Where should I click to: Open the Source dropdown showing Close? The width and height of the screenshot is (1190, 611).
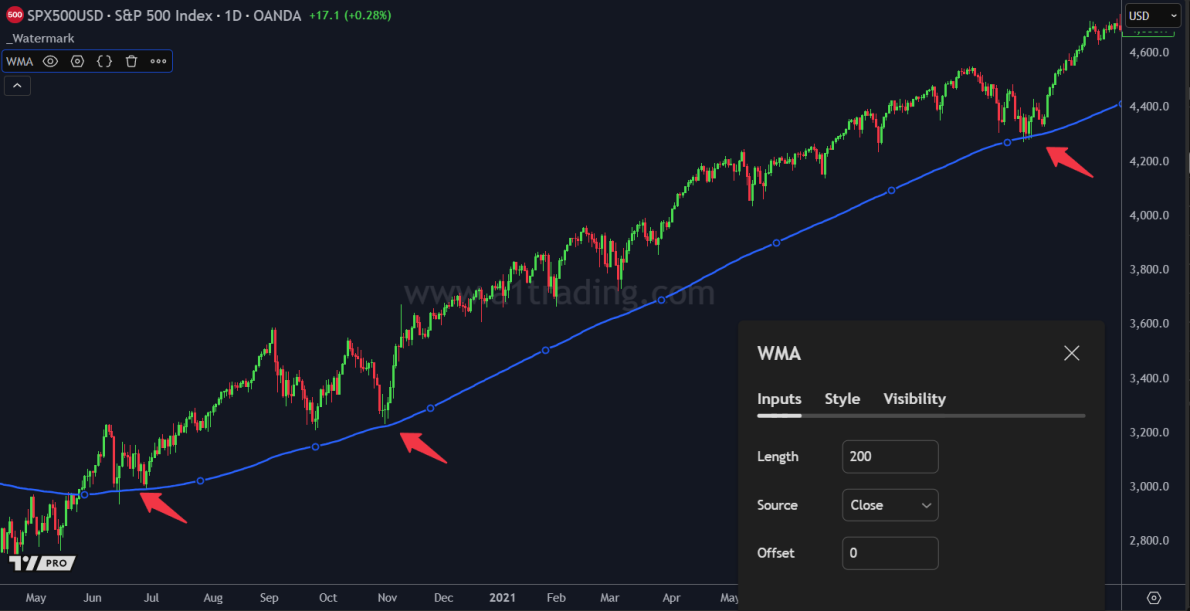click(x=889, y=505)
